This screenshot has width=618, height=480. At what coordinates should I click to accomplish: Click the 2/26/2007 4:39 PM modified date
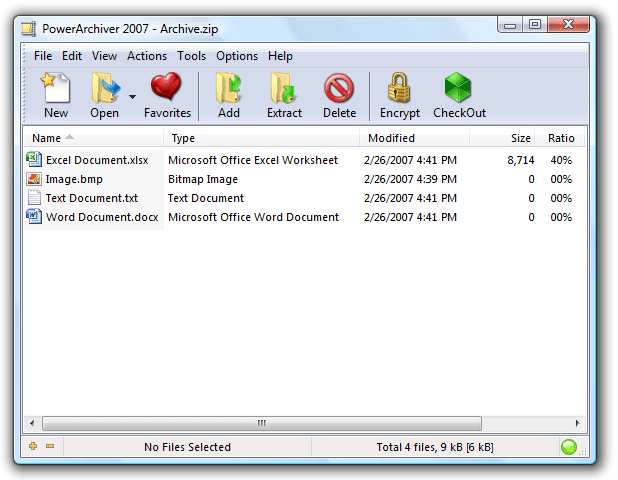coord(410,179)
